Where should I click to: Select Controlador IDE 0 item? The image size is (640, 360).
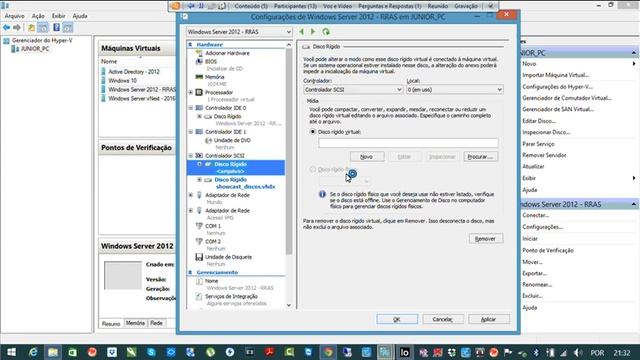click(226, 108)
